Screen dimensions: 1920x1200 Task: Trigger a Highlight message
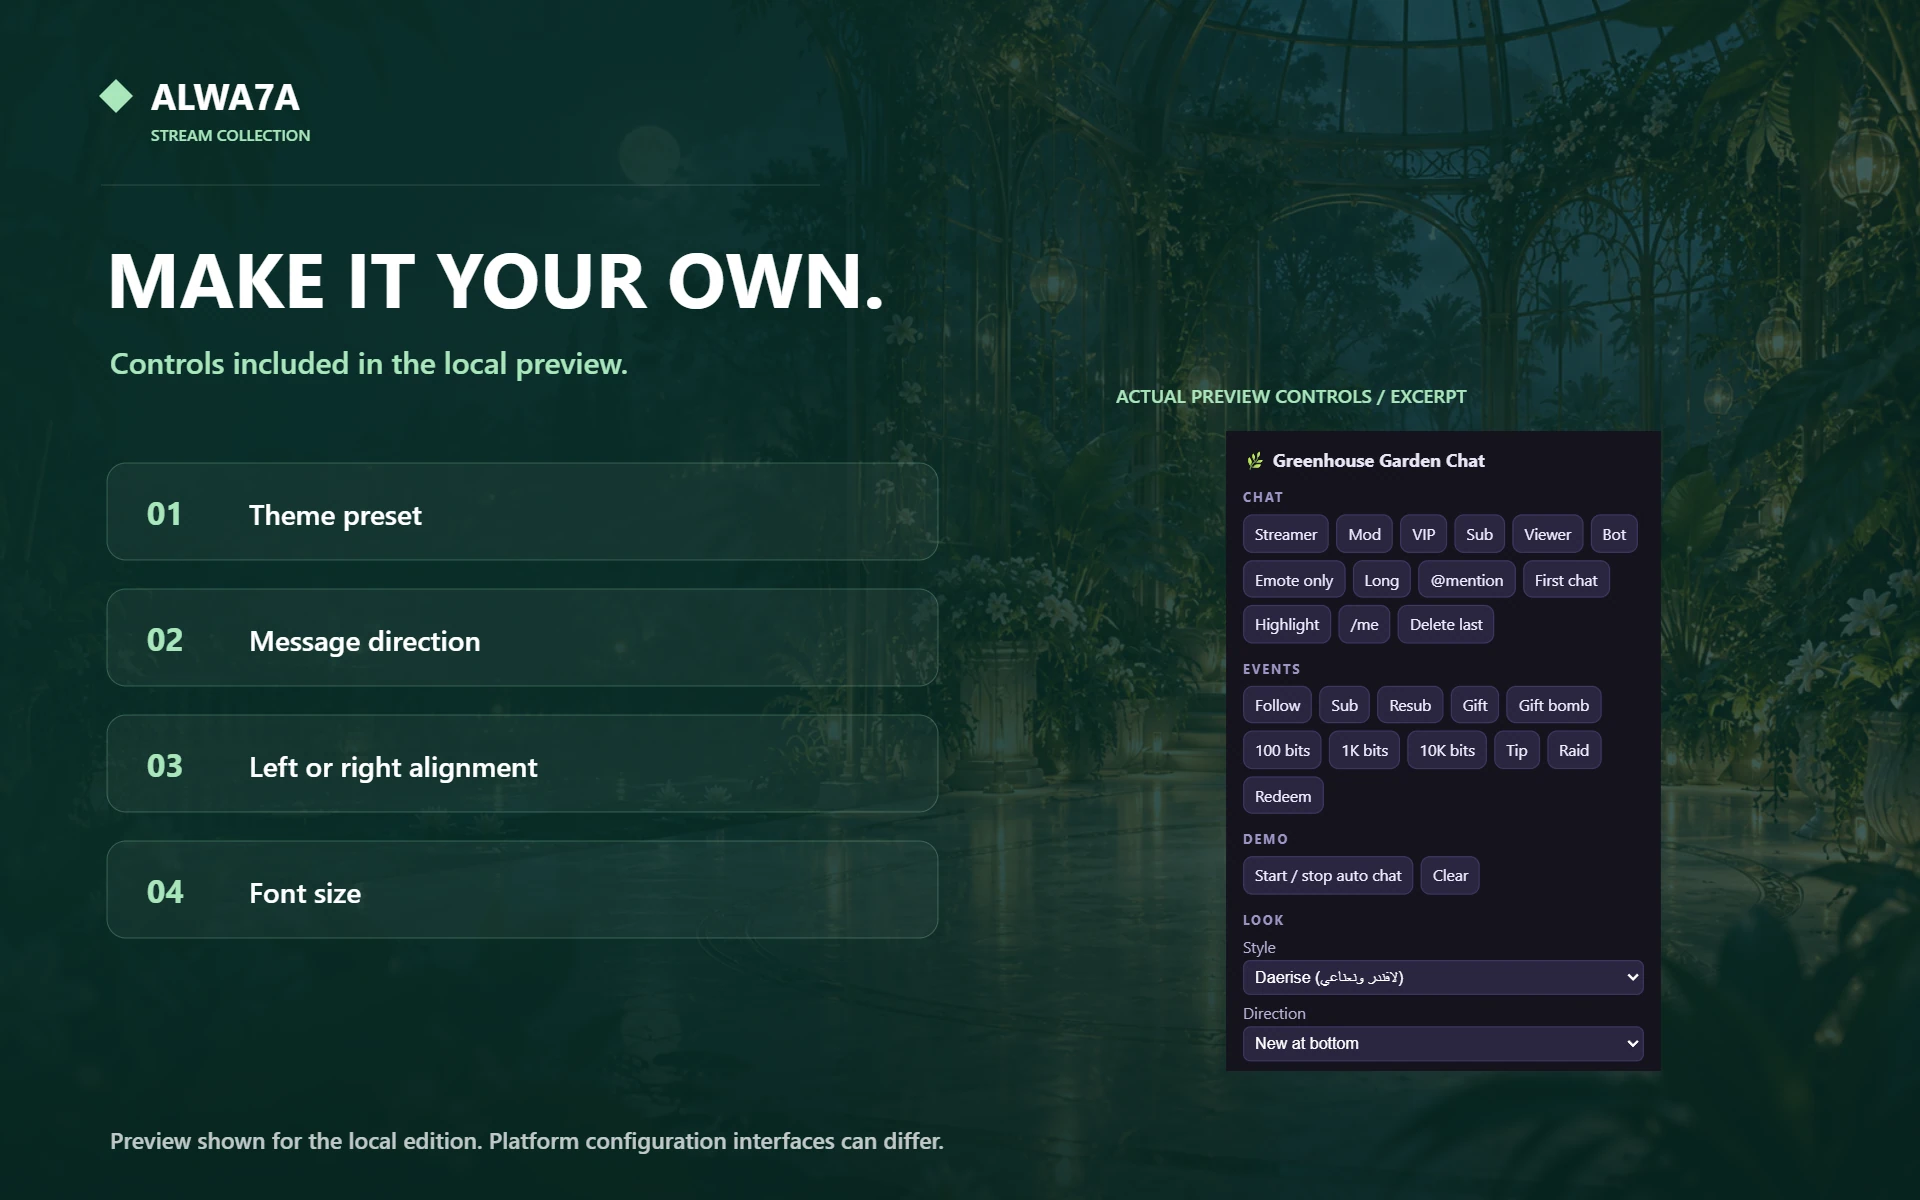click(x=1287, y=624)
